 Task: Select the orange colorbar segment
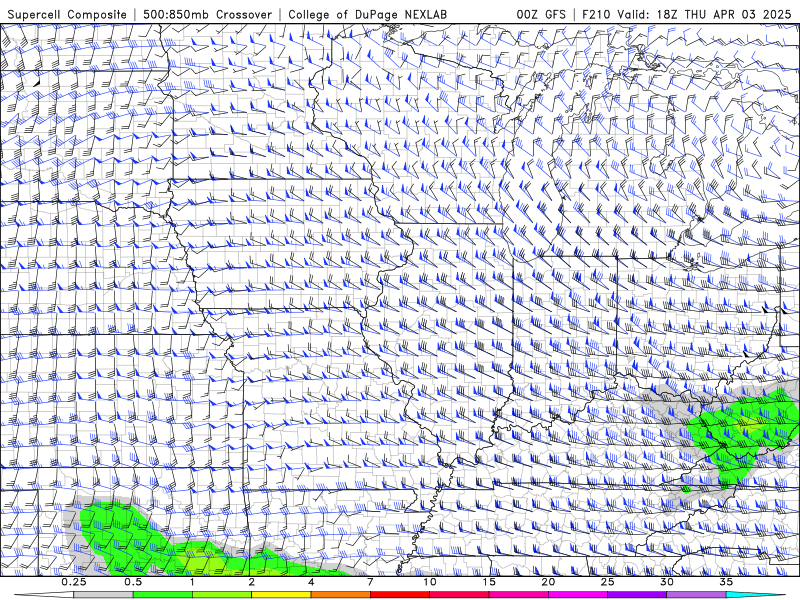pos(341,595)
